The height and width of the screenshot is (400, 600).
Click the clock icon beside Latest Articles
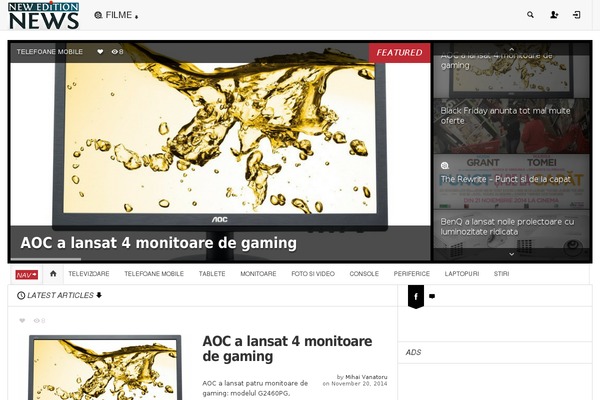21,296
